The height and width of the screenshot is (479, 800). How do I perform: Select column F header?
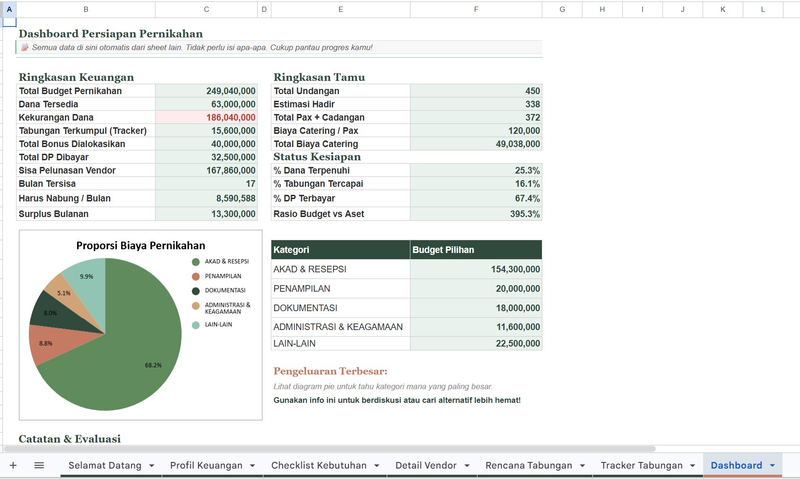(x=476, y=9)
